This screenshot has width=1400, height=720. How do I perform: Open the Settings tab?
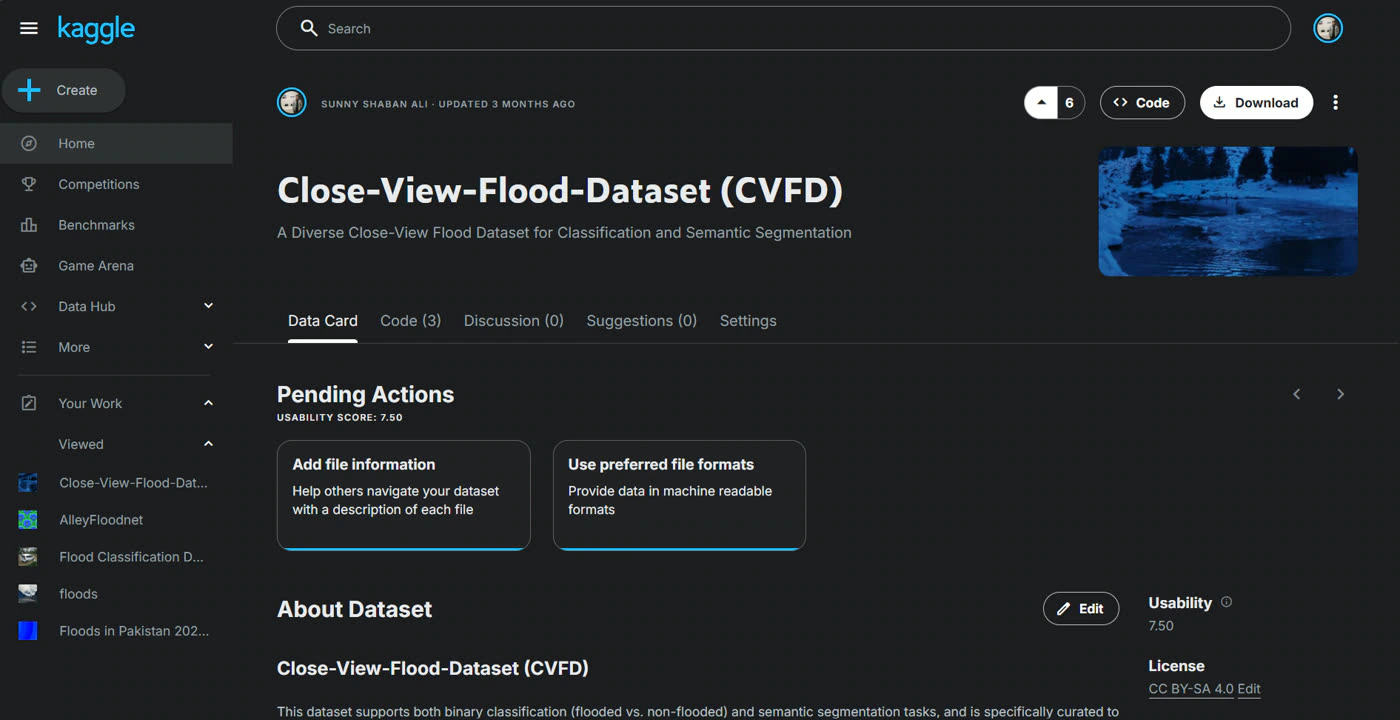[748, 321]
